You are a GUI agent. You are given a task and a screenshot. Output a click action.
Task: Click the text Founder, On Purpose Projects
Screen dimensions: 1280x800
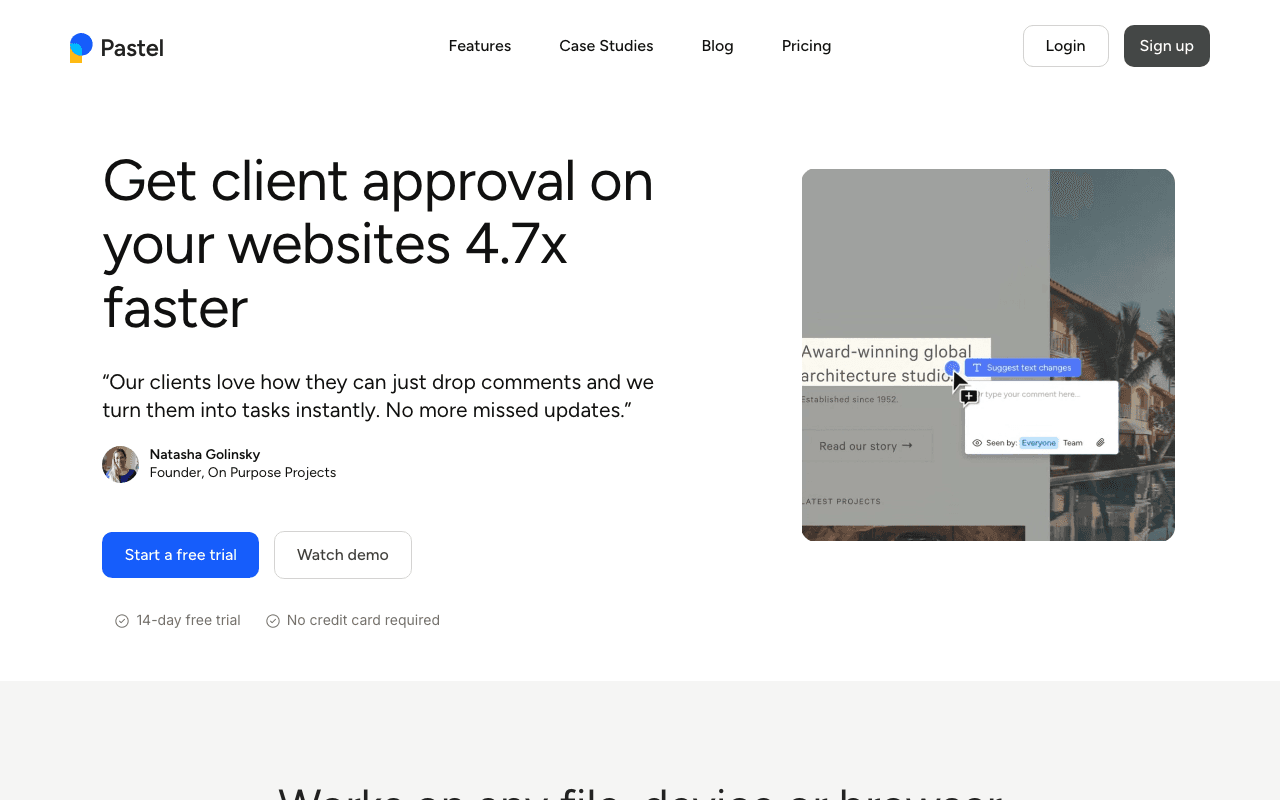243,473
